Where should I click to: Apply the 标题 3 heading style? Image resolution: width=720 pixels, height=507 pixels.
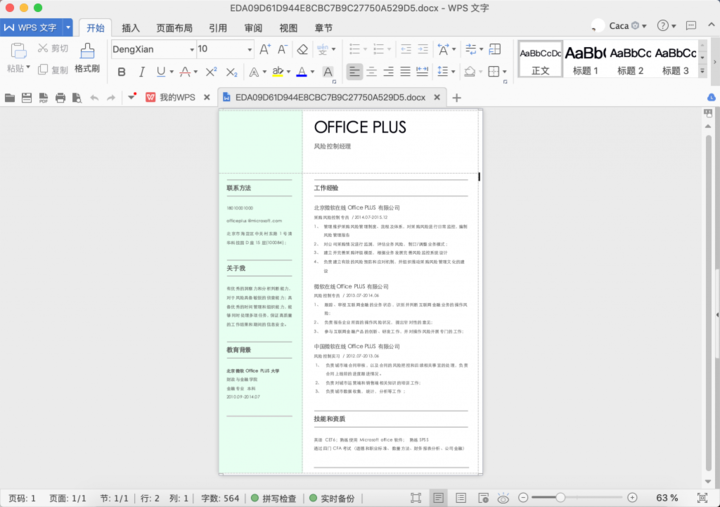[675, 59]
